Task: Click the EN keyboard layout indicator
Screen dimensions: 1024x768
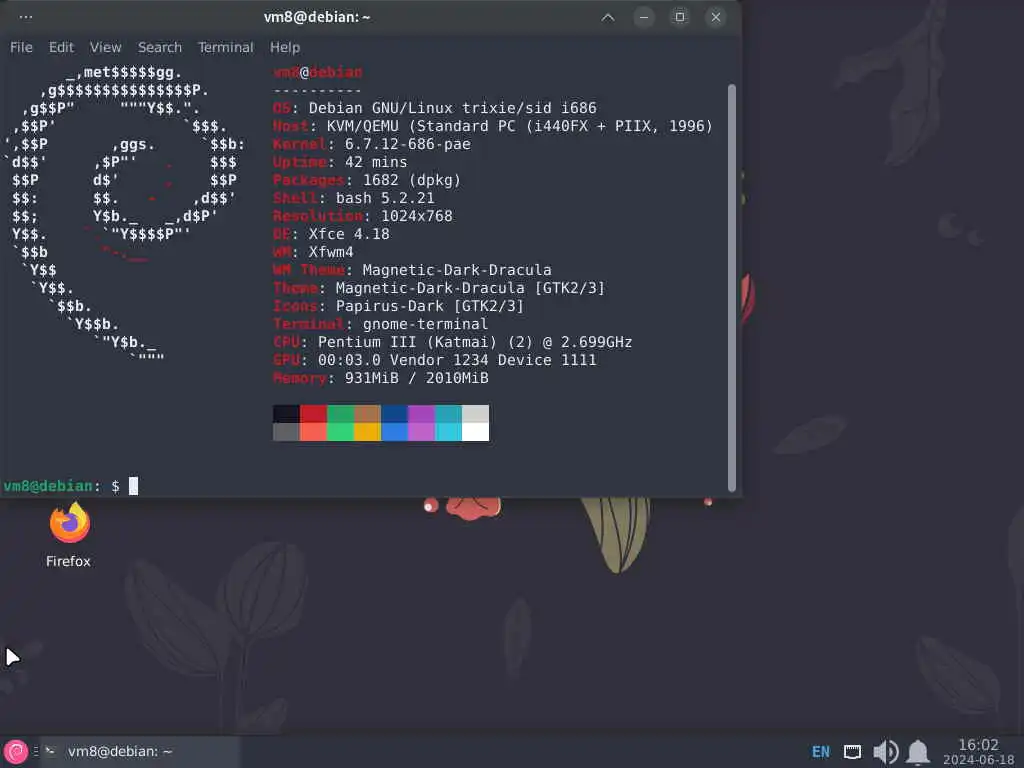Action: (820, 752)
